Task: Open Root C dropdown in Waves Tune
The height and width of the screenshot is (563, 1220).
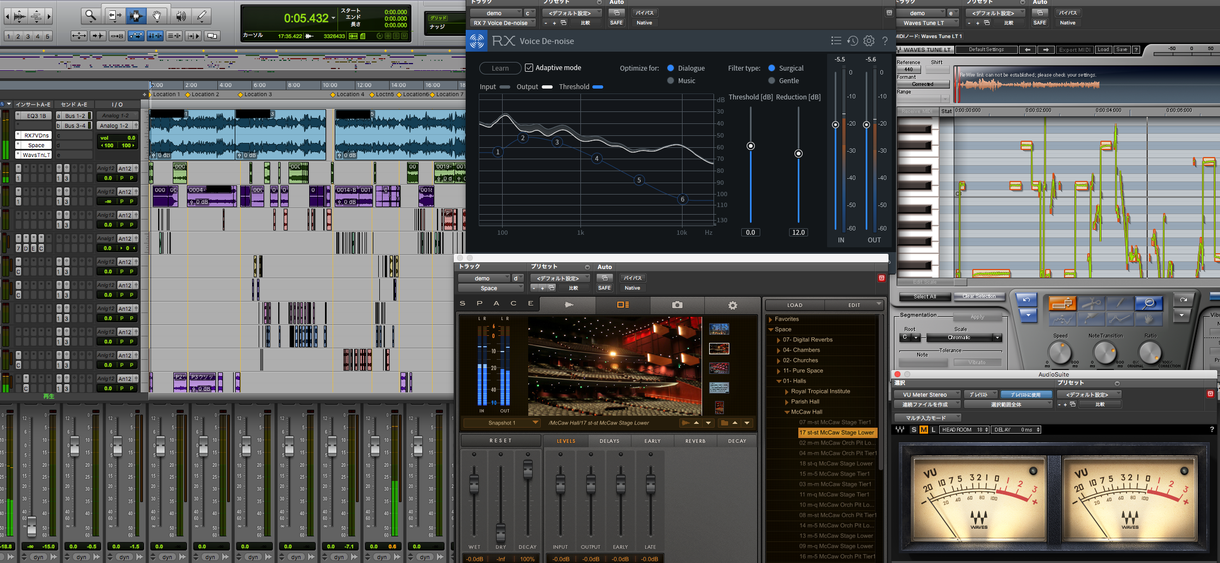Action: tap(911, 338)
